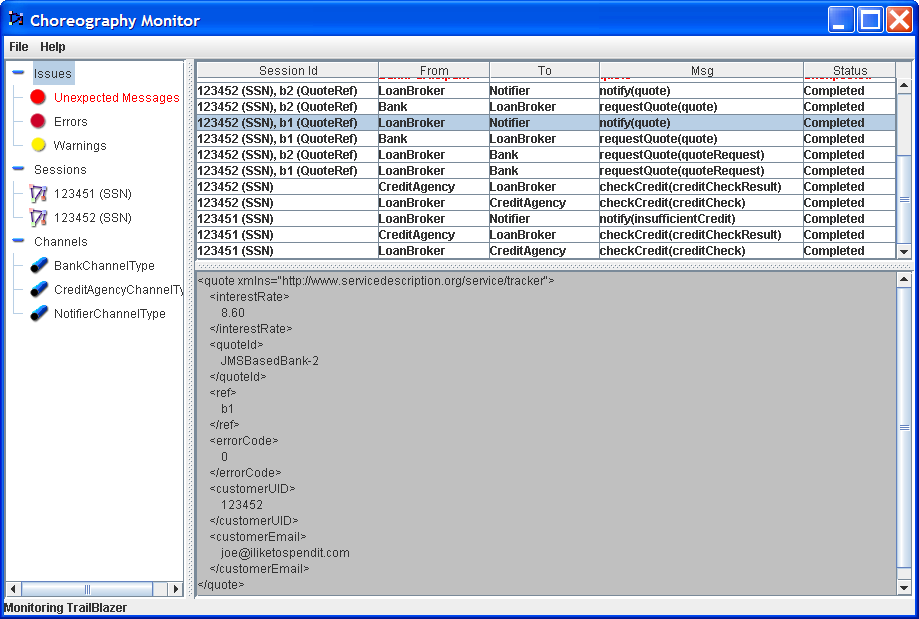This screenshot has width=919, height=619.
Task: Click the yellow Warnings icon
Action: pyautogui.click(x=38, y=145)
